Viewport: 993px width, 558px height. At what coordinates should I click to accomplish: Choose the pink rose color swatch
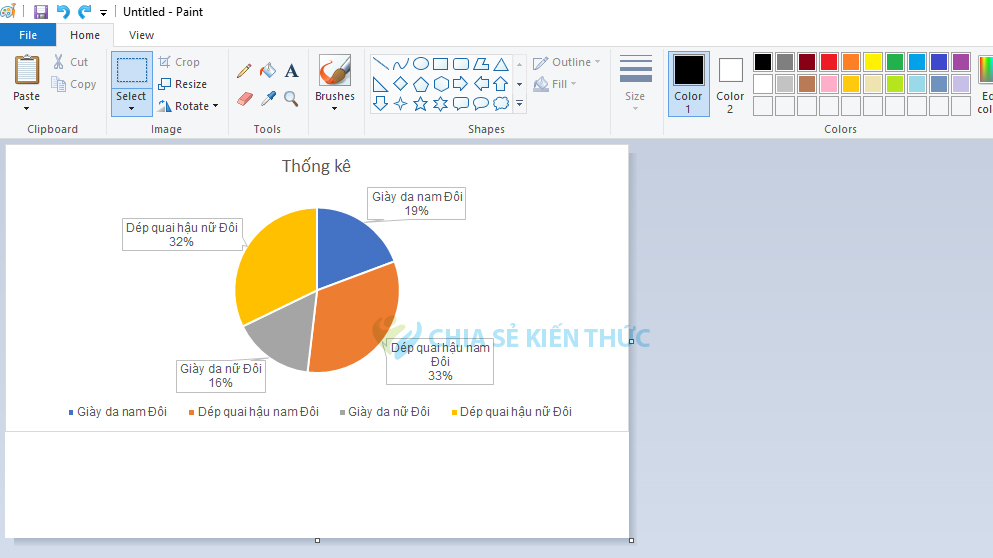pos(829,84)
